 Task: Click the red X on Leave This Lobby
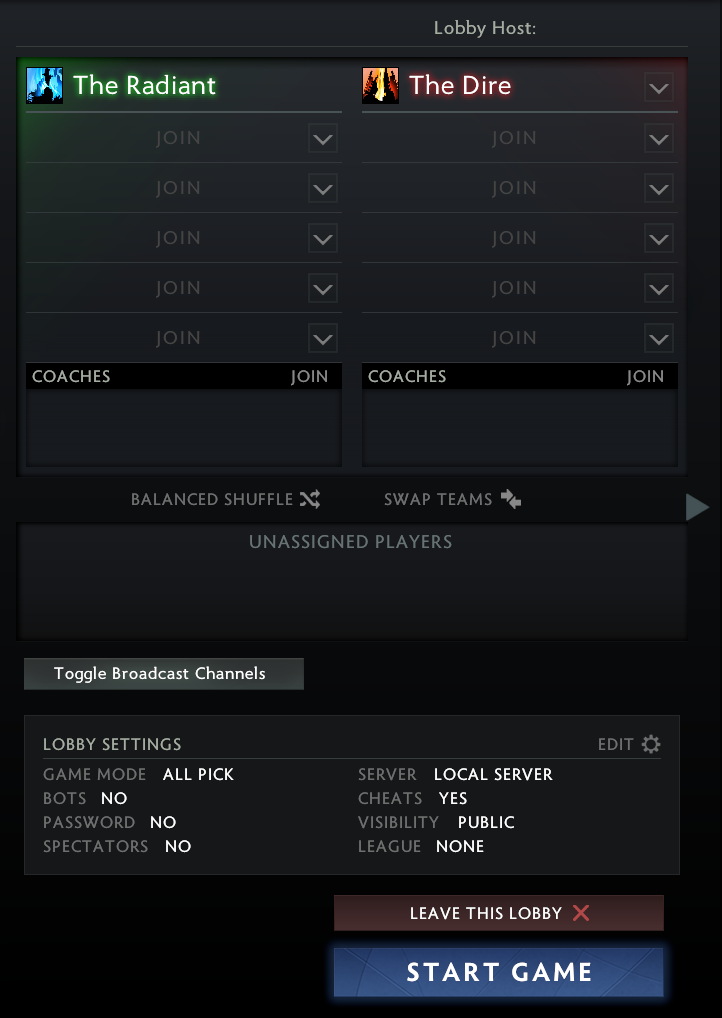(581, 913)
